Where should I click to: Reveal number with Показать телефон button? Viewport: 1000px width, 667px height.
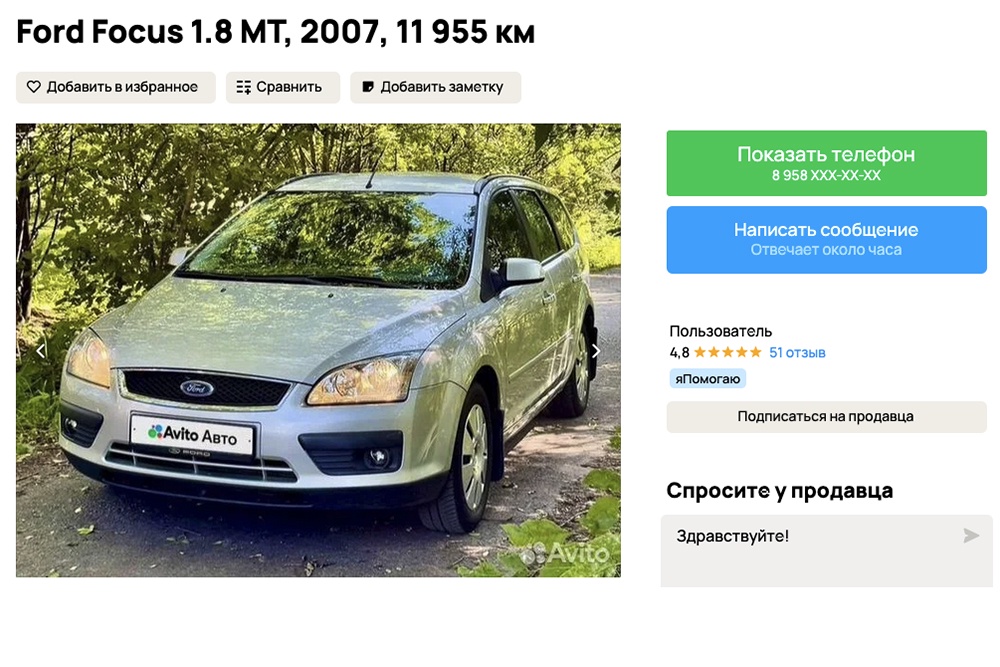click(x=827, y=163)
